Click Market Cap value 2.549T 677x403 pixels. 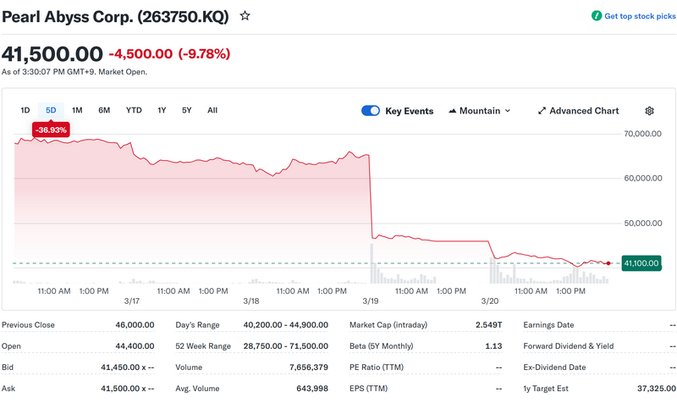pyautogui.click(x=489, y=325)
